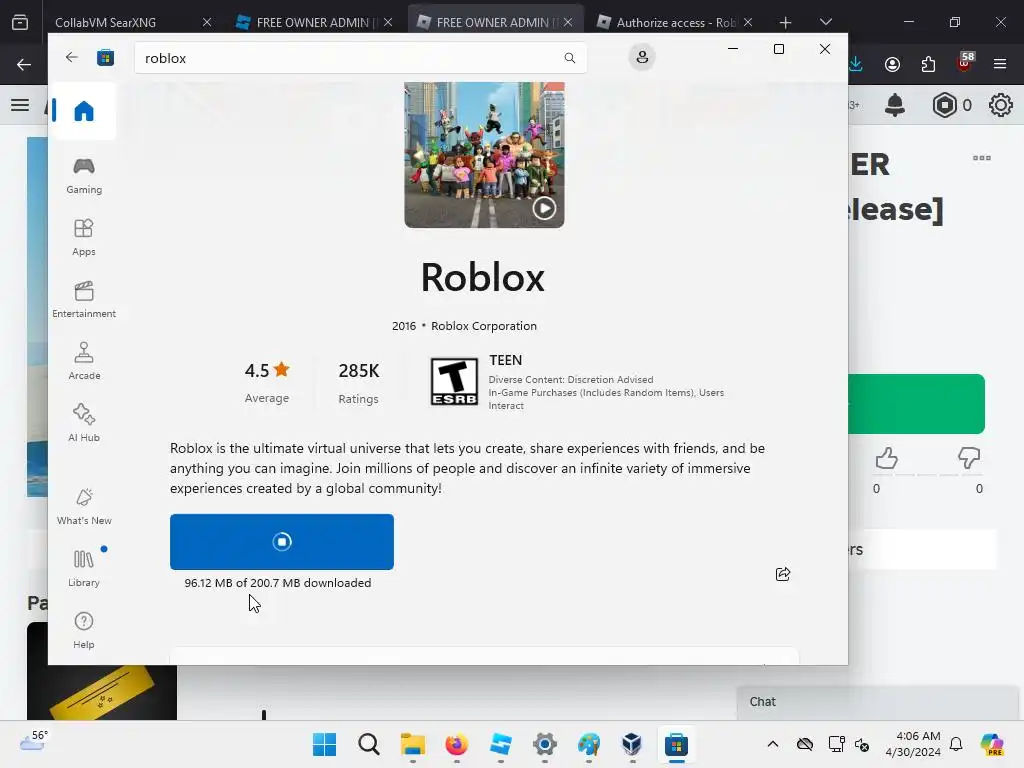
Task: Open the browser extensions puzzle icon
Action: click(x=928, y=64)
